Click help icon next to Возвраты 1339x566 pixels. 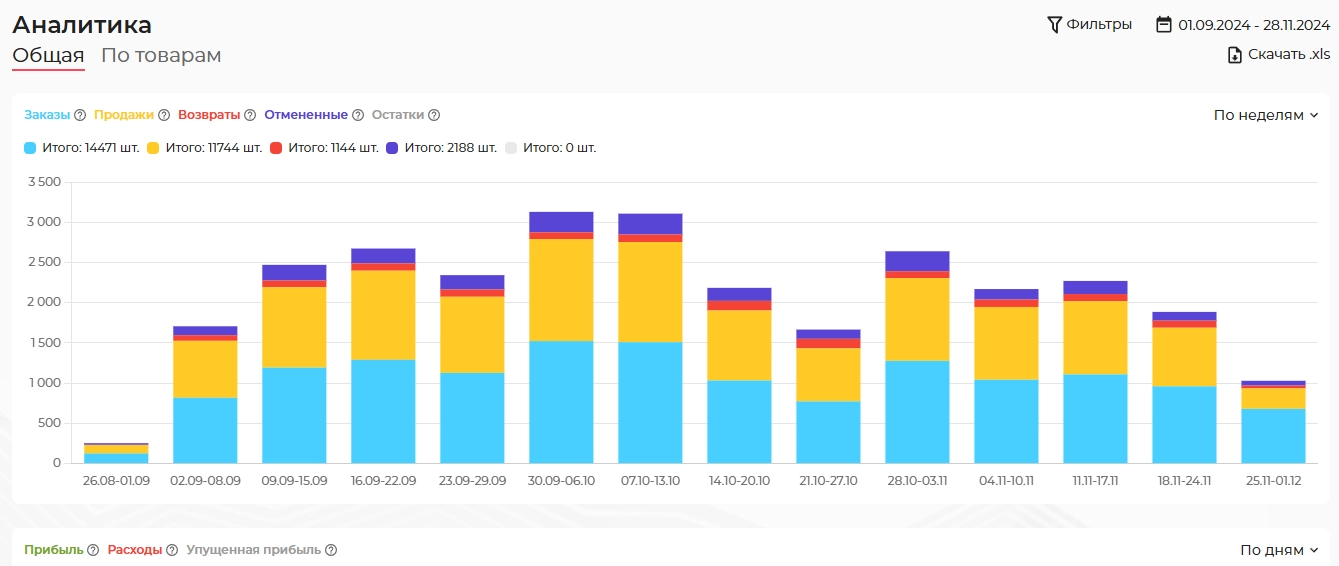250,115
